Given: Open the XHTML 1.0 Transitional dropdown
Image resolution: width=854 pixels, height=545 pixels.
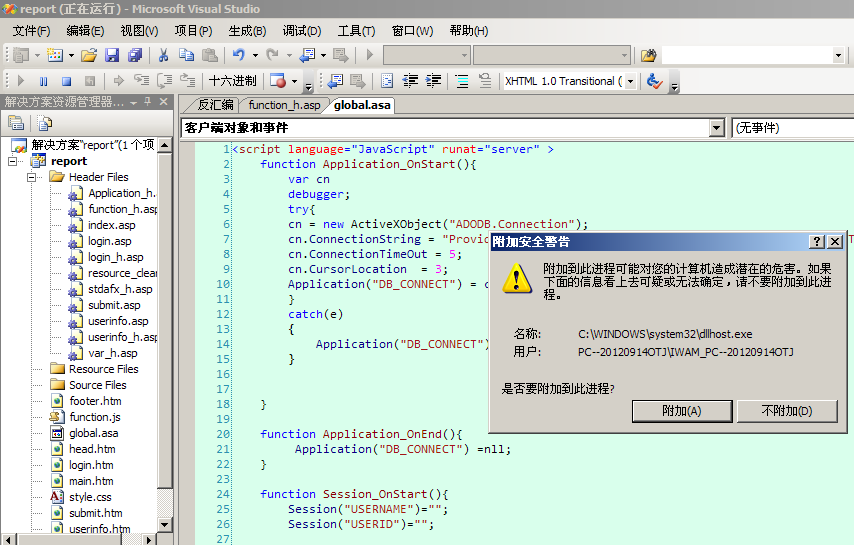Looking at the screenshot, I should (x=630, y=81).
